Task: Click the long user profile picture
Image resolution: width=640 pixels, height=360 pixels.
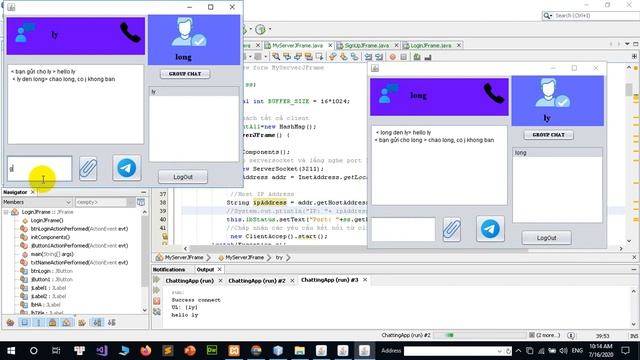Action: (189, 32)
